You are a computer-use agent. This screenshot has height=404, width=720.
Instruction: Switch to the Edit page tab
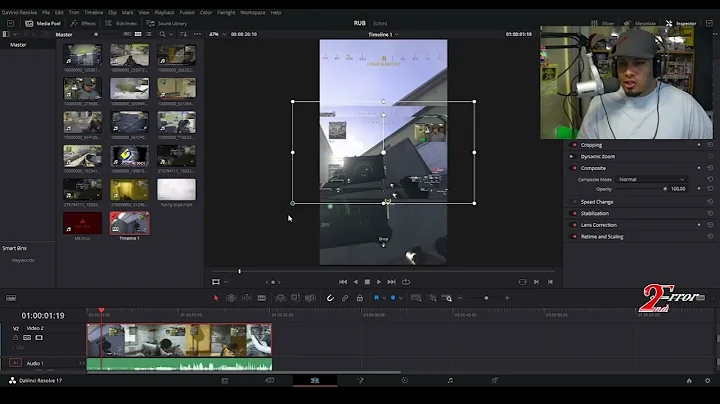[x=315, y=381]
